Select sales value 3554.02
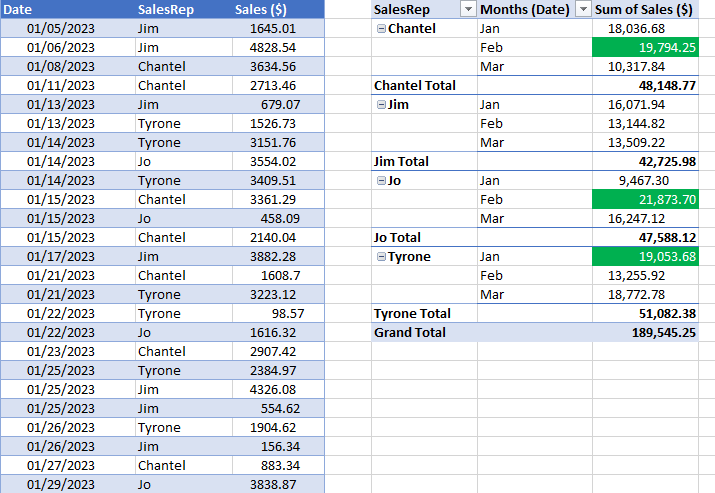715x493 pixels. (278, 161)
